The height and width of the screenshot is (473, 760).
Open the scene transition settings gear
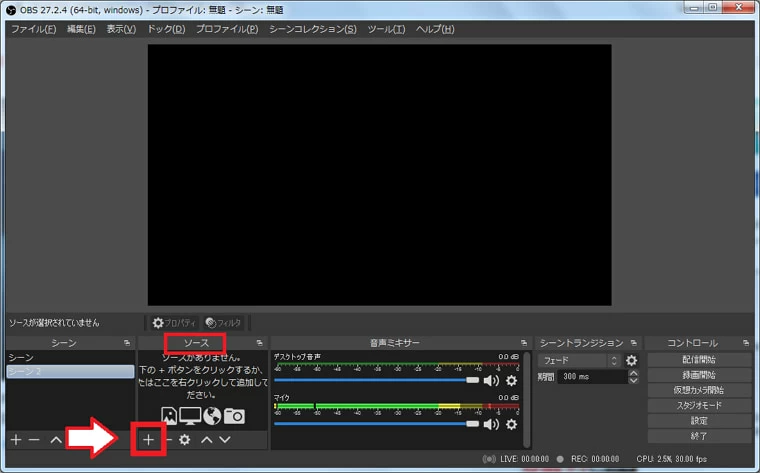tap(631, 360)
